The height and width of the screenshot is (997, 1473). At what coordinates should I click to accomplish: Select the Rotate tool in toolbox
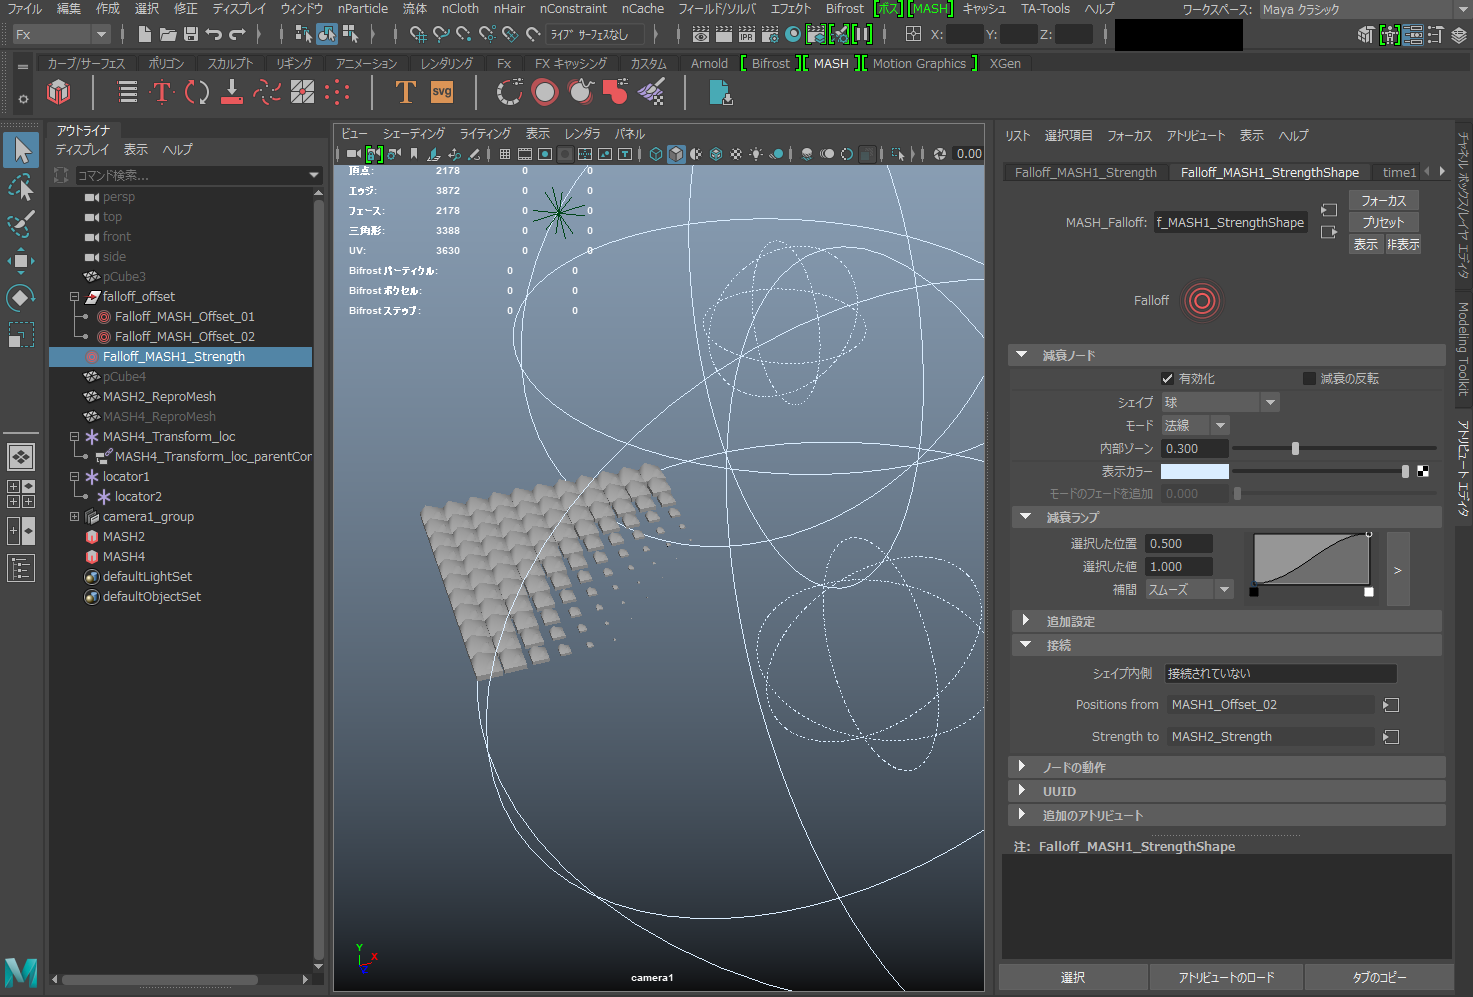pos(21,298)
